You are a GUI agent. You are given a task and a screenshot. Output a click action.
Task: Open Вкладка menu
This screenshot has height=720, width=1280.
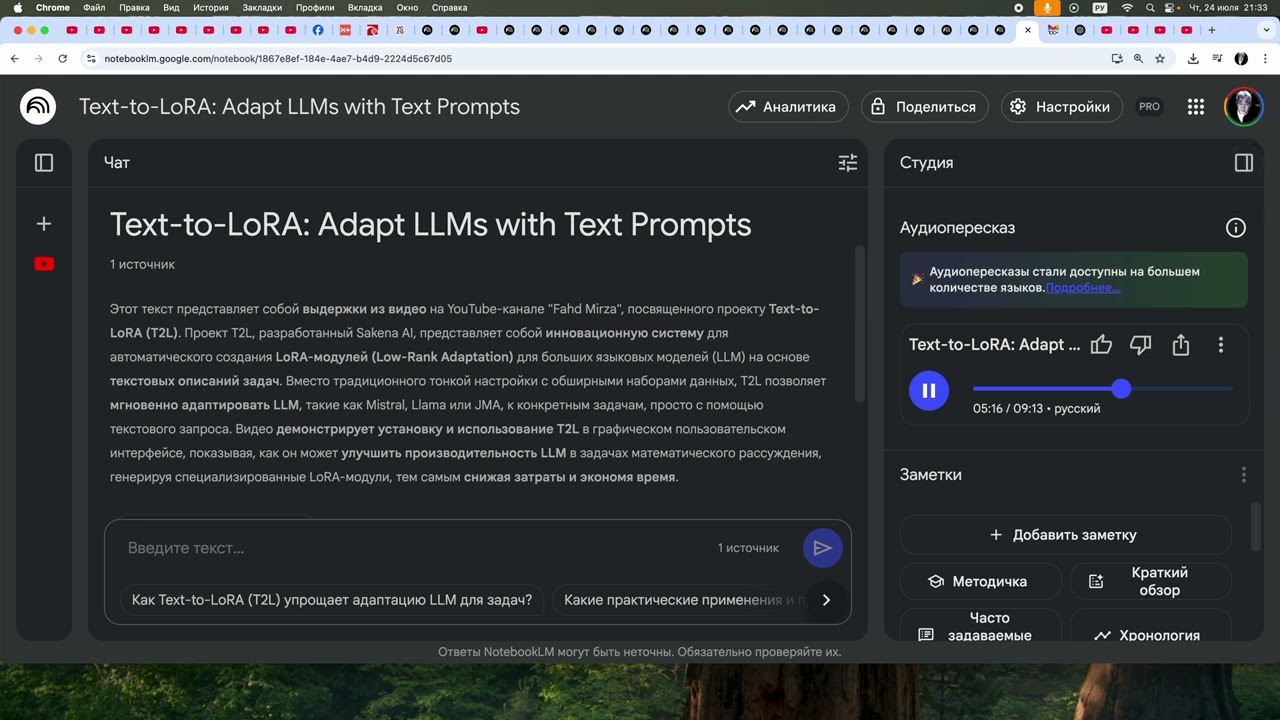click(365, 7)
